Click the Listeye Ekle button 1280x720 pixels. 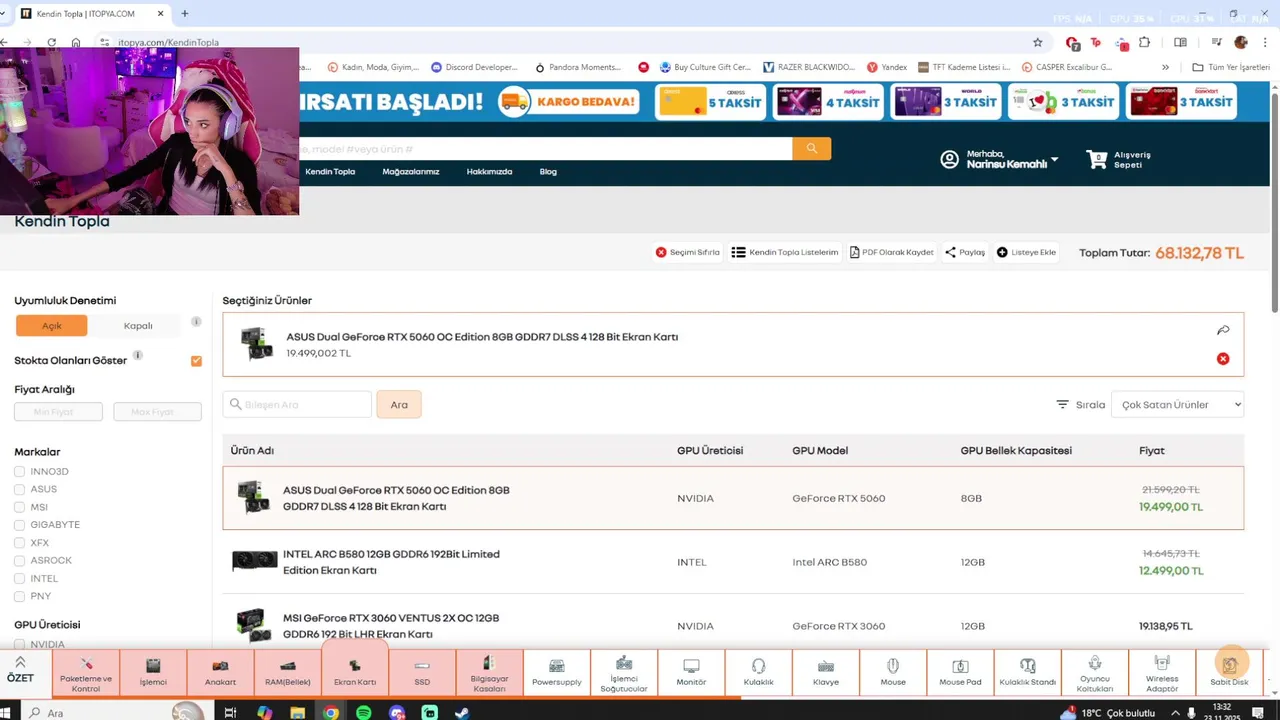[x=1026, y=252]
